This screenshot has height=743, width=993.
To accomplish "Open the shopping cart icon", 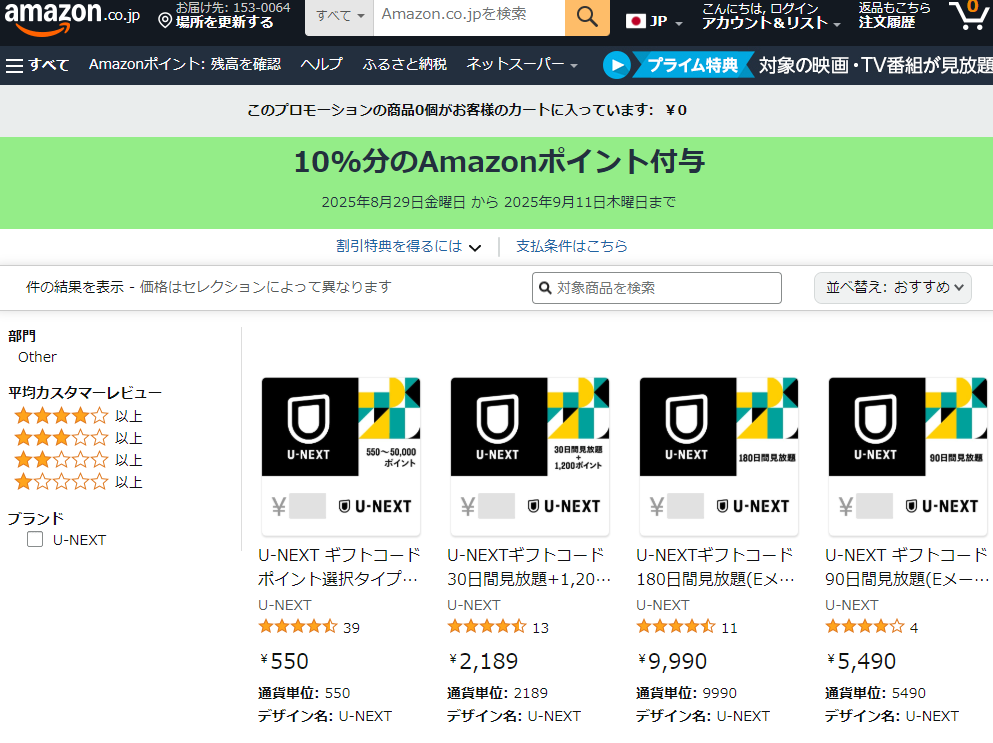I will click(967, 17).
